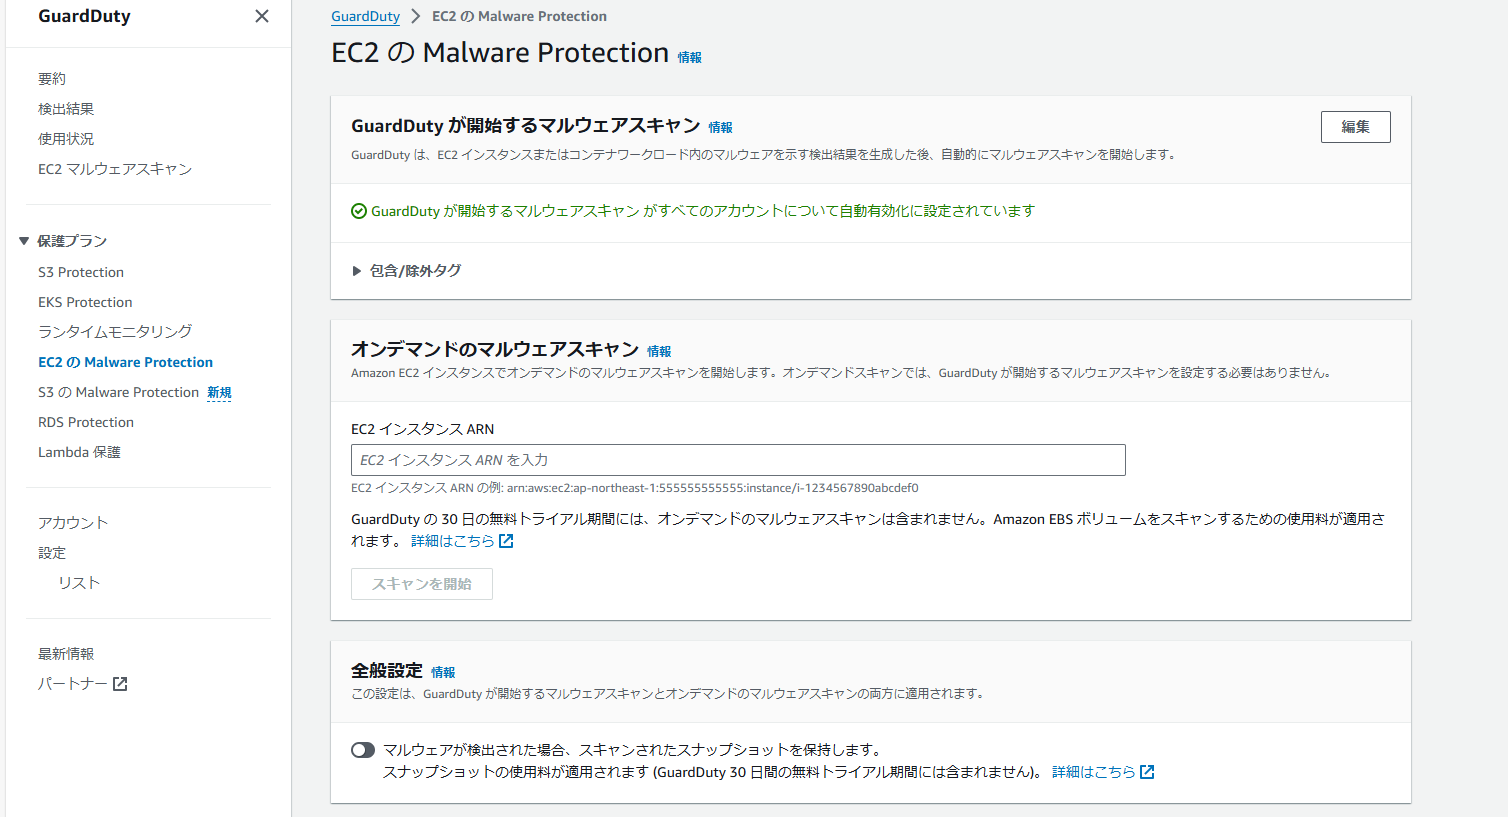Image resolution: width=1508 pixels, height=817 pixels.
Task: Click inside the EC2 インスタンス ARN input field
Action: (x=737, y=459)
